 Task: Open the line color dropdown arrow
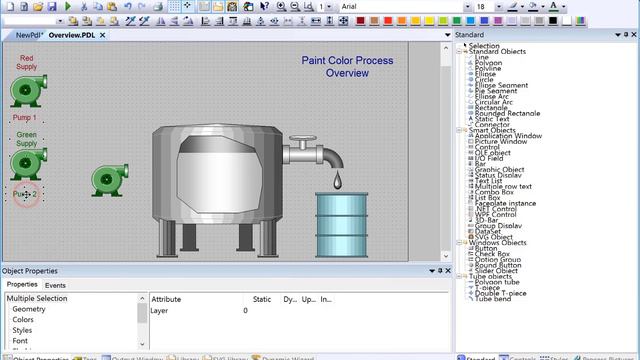click(x=522, y=7)
